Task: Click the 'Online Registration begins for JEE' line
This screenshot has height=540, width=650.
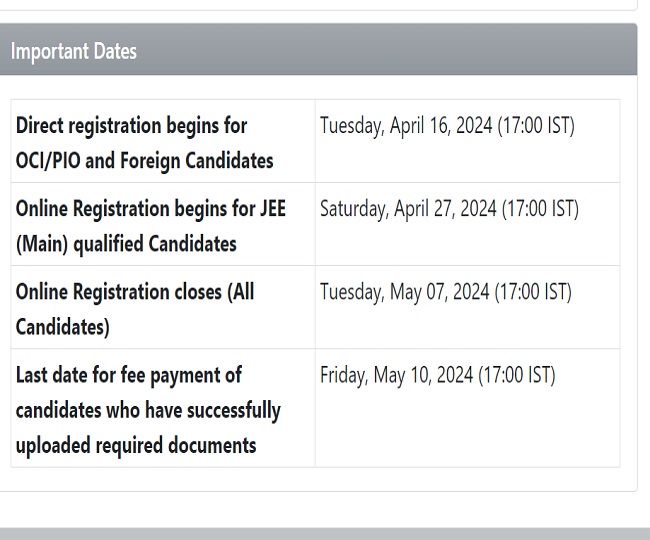Action: [x=150, y=209]
